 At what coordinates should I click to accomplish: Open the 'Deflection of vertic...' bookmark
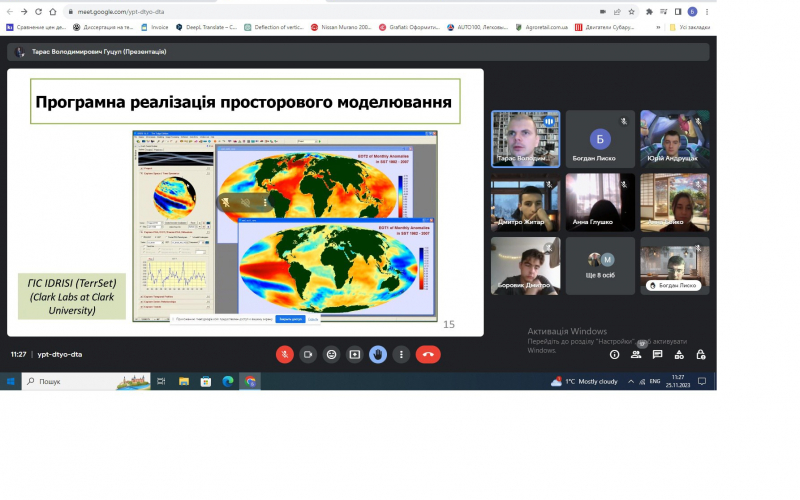tap(275, 27)
